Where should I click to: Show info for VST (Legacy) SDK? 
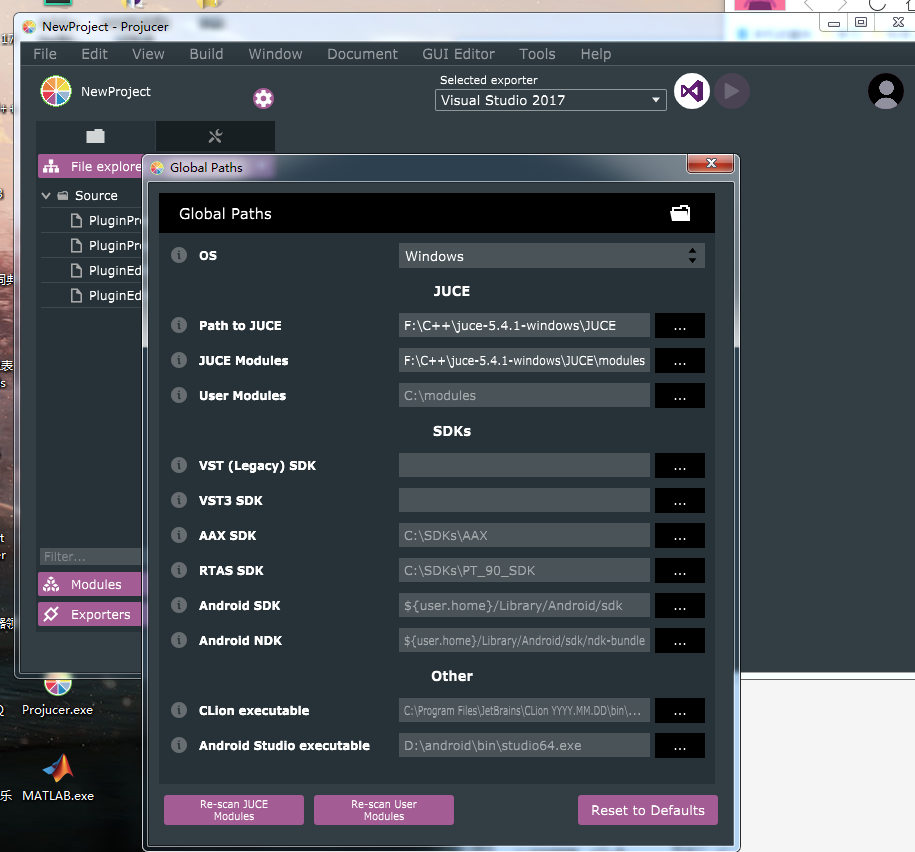[x=179, y=465]
